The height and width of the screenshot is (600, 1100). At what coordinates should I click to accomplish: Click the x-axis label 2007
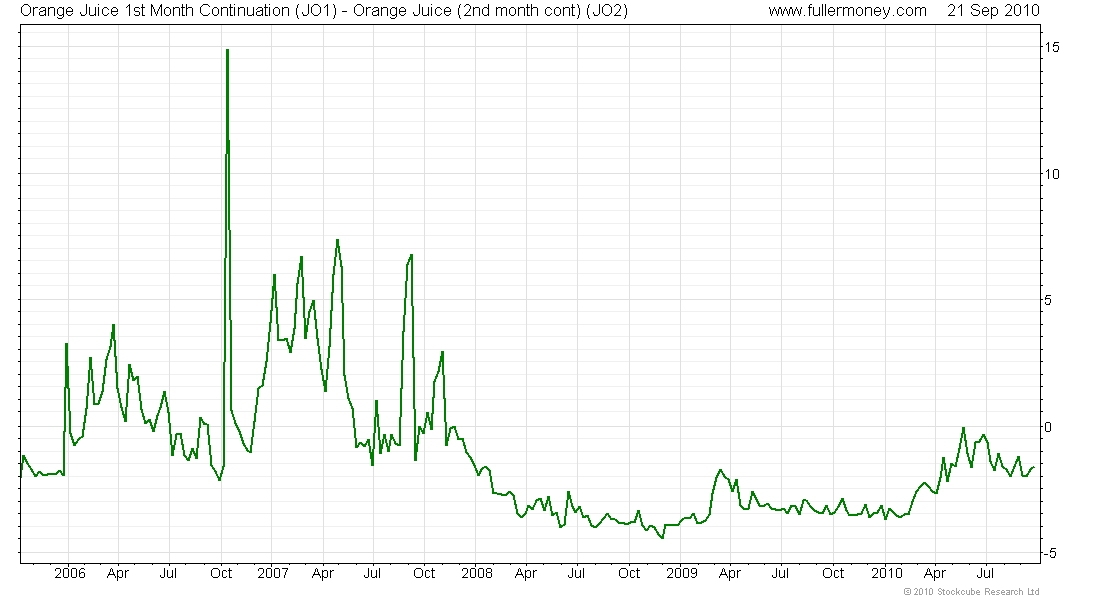click(x=273, y=573)
